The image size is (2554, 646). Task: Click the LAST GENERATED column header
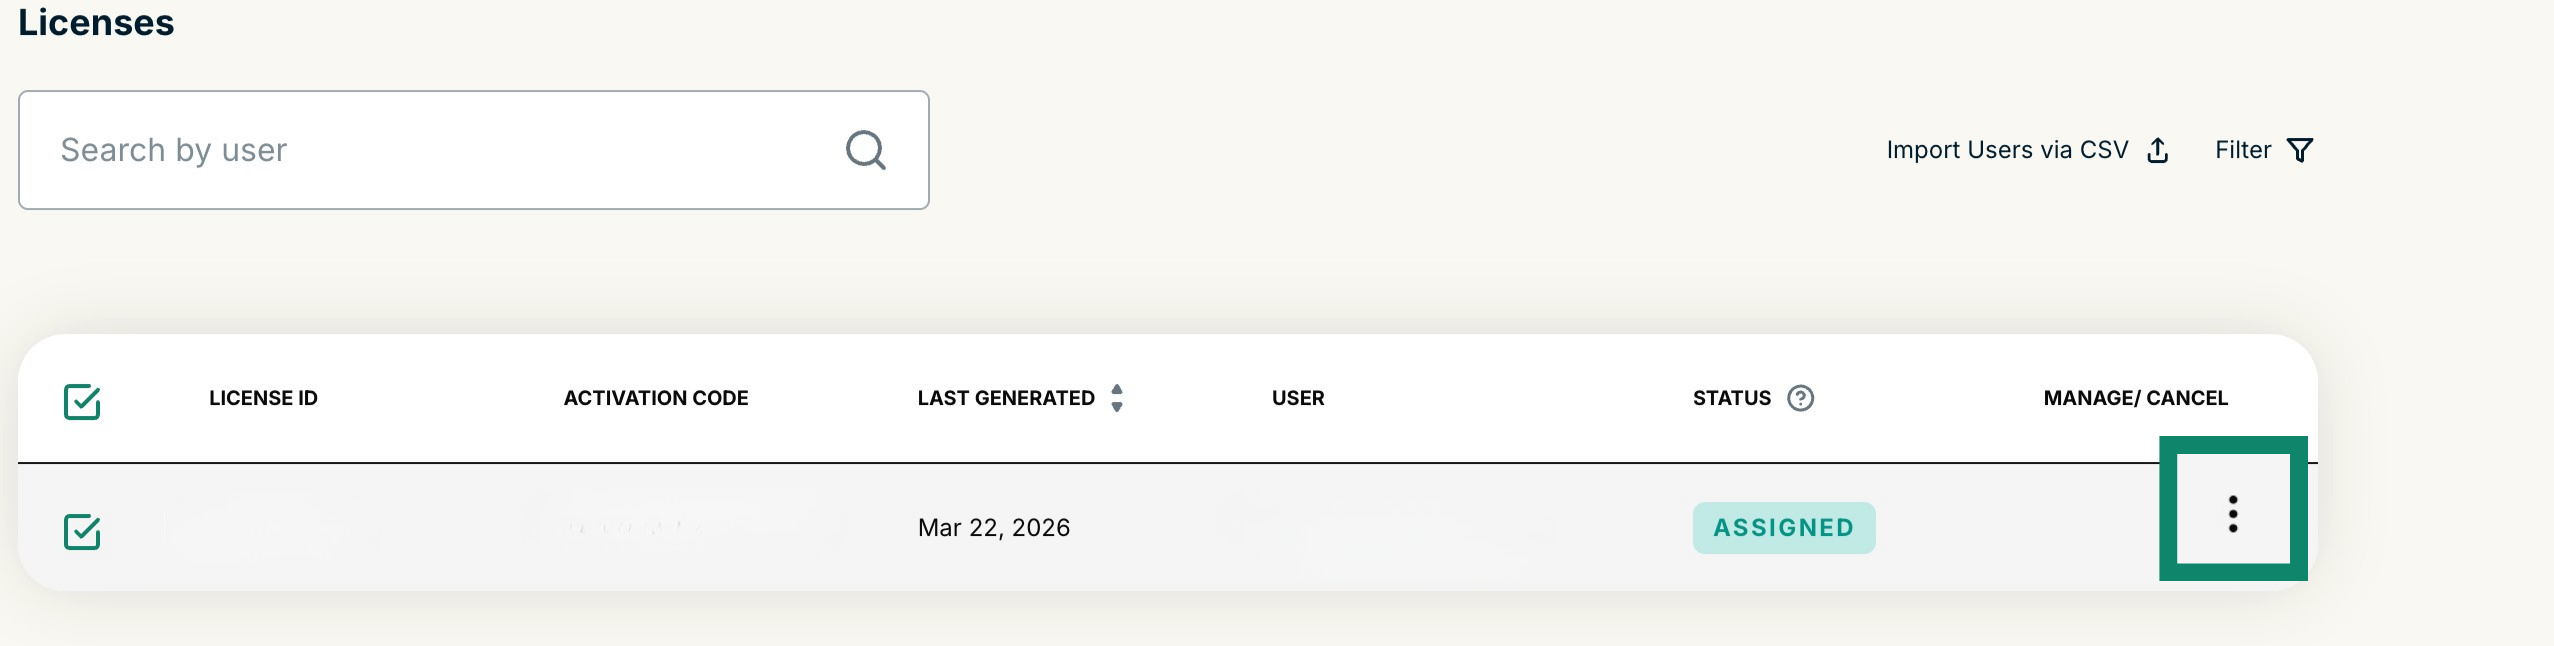coord(1005,398)
